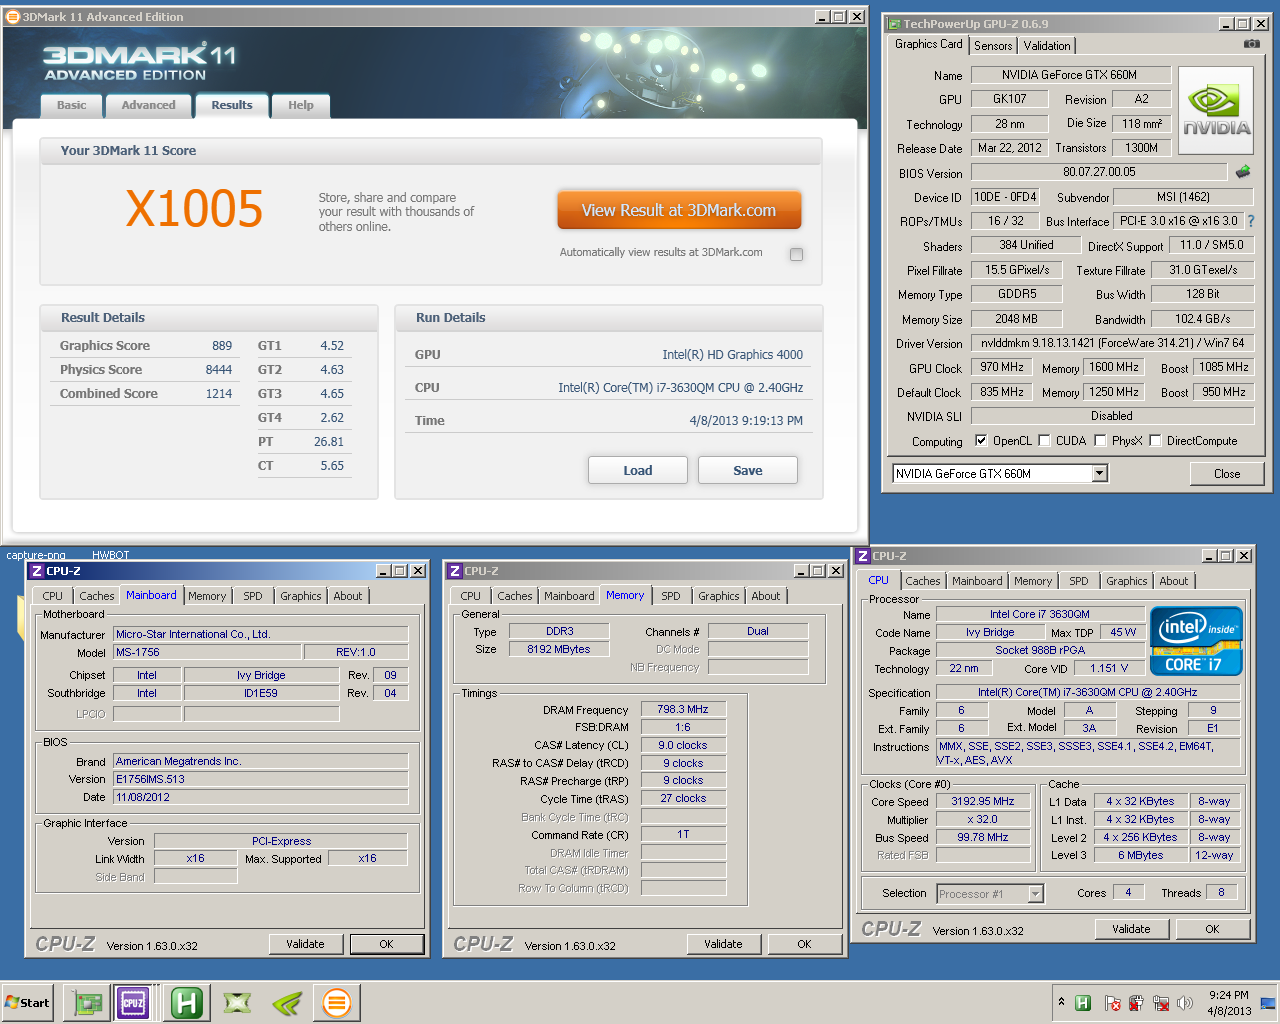Click the GPU name field NVIDIA GeForce GTX 660M
Viewport: 1280px width, 1024px height.
click(x=1070, y=75)
